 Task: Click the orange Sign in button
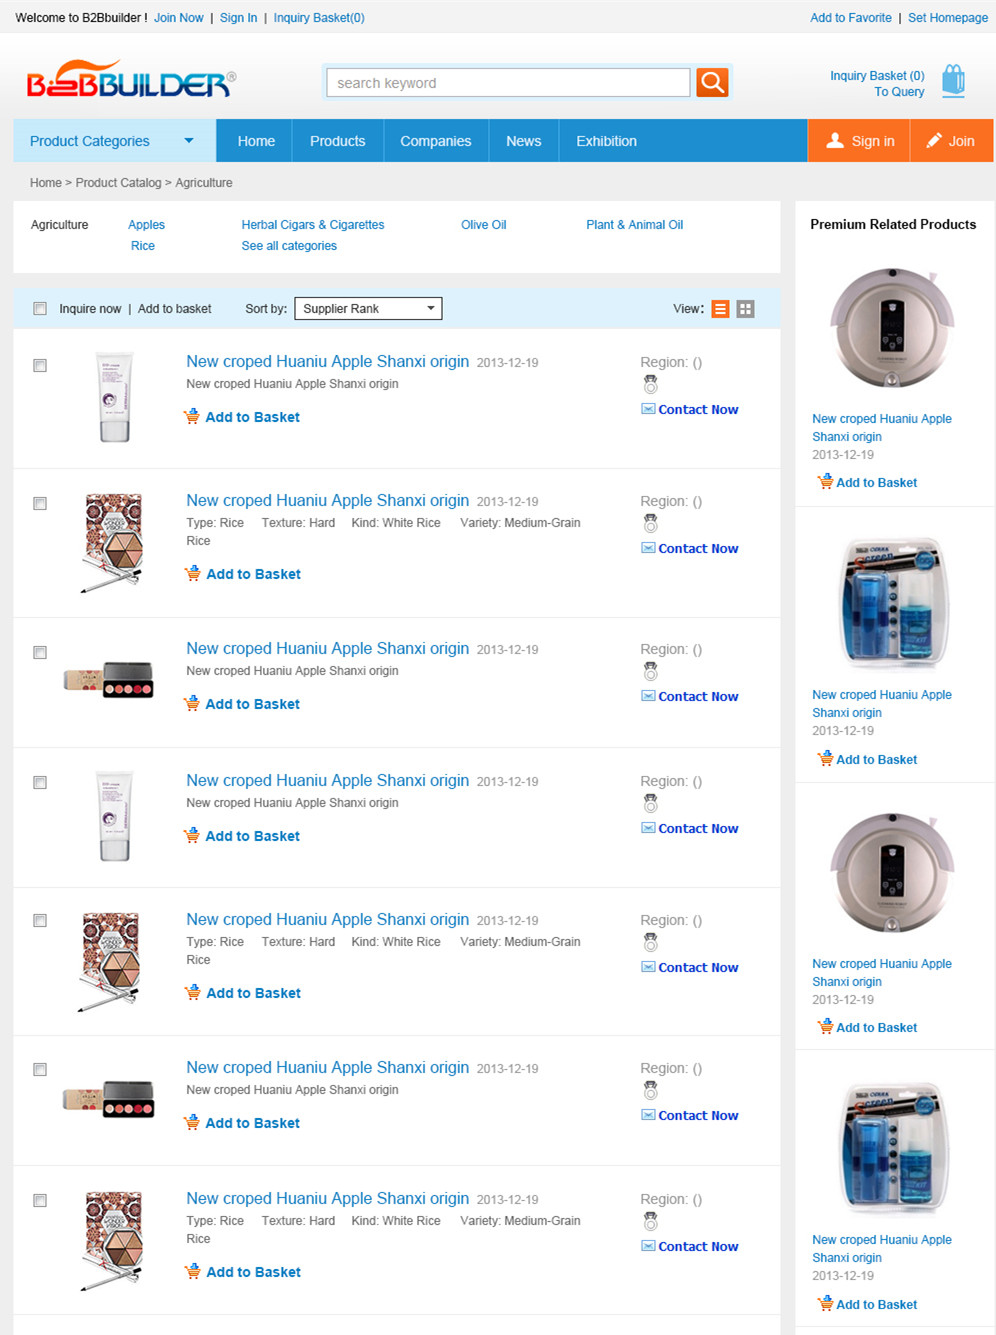point(859,141)
